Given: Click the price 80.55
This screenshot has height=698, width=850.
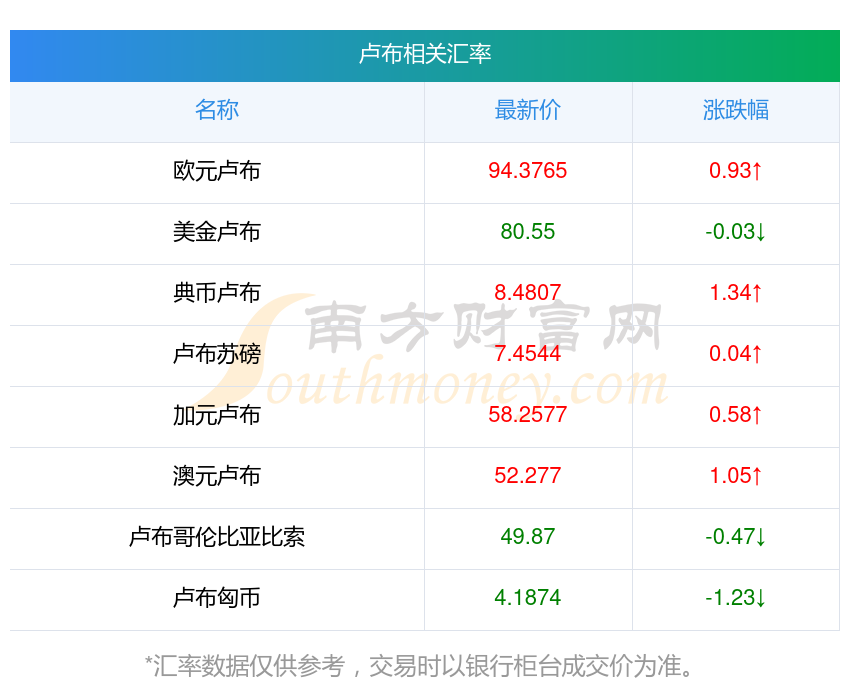Looking at the screenshot, I should [527, 232].
